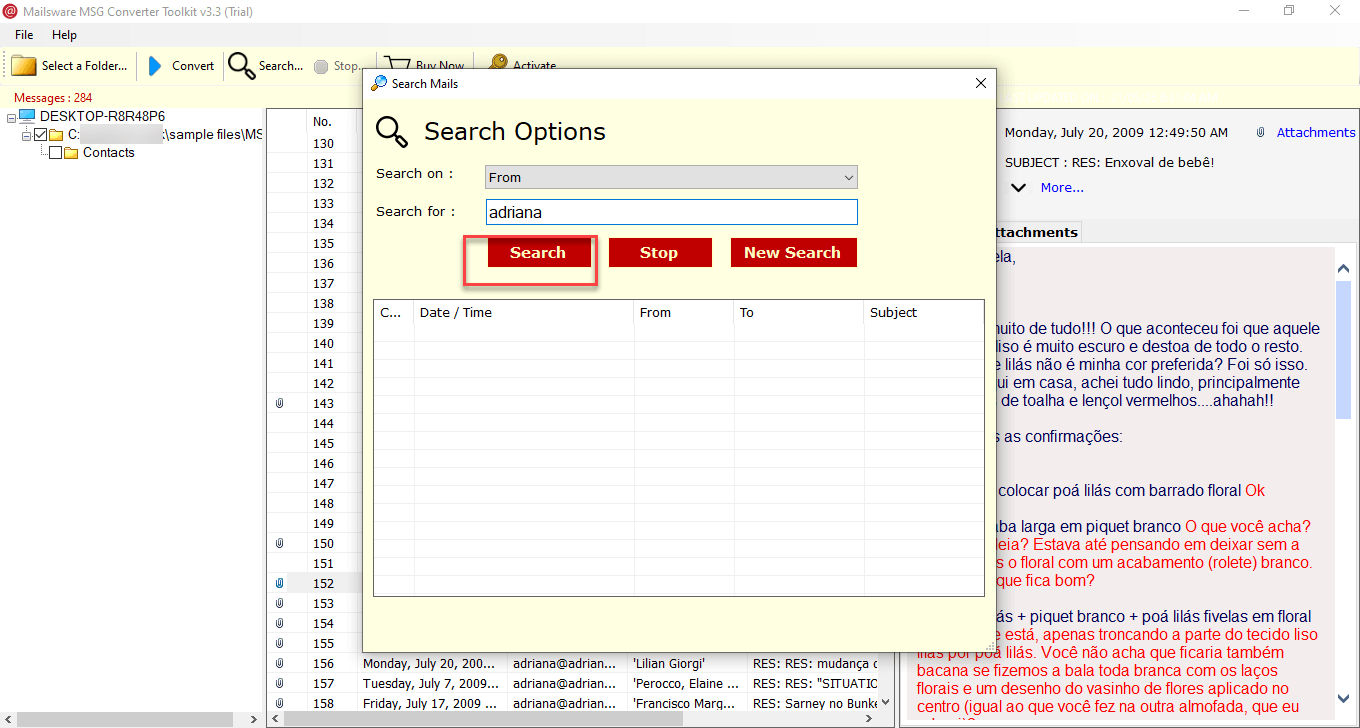Click the More... link

coord(1062,187)
